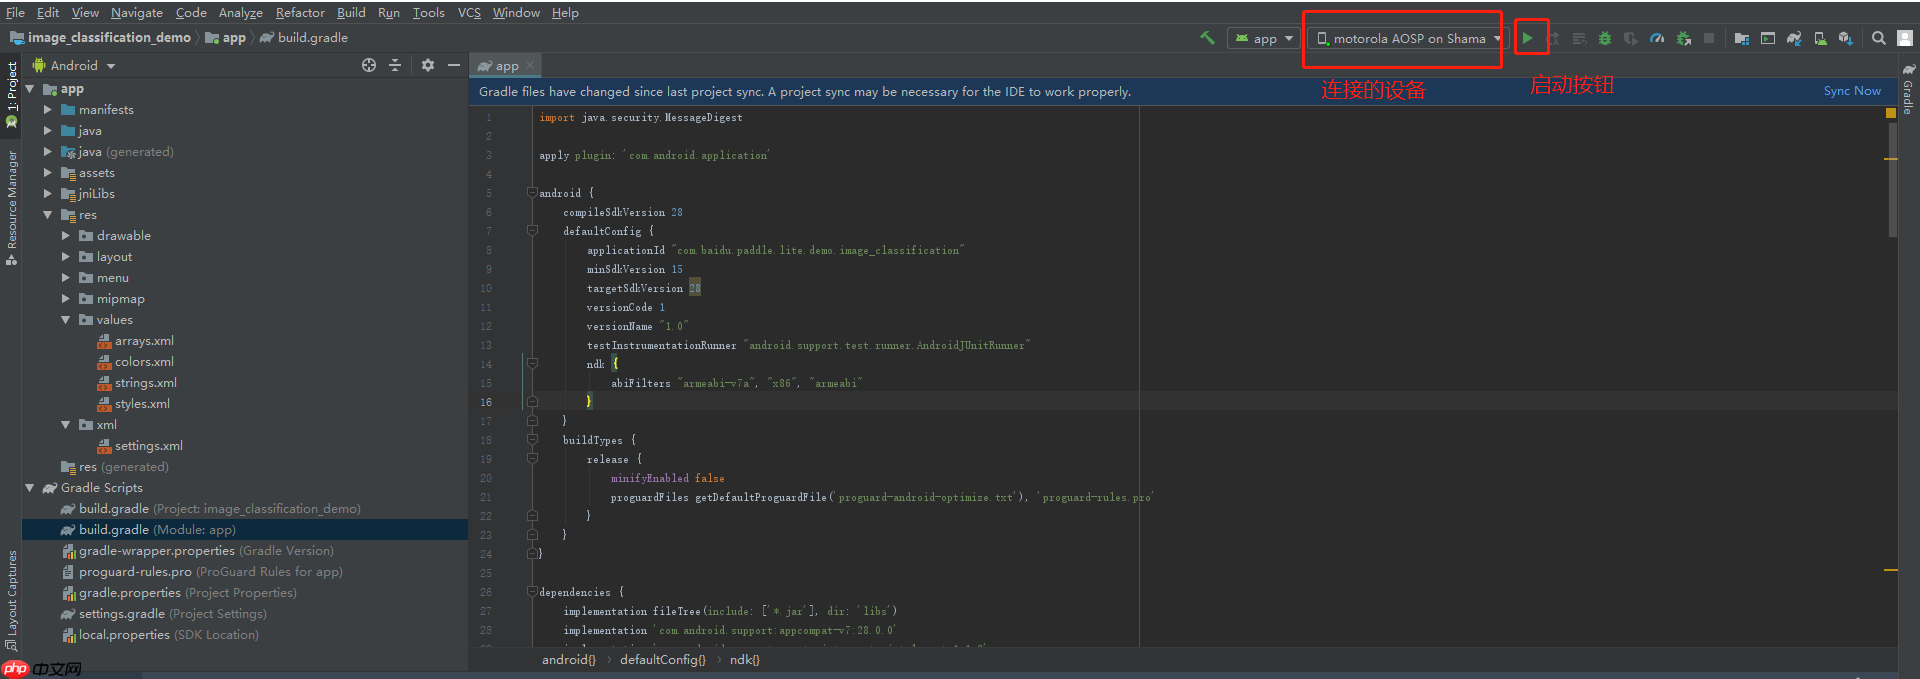
Task: Open the Profiler gauge icon in toolbar
Action: (x=1657, y=38)
